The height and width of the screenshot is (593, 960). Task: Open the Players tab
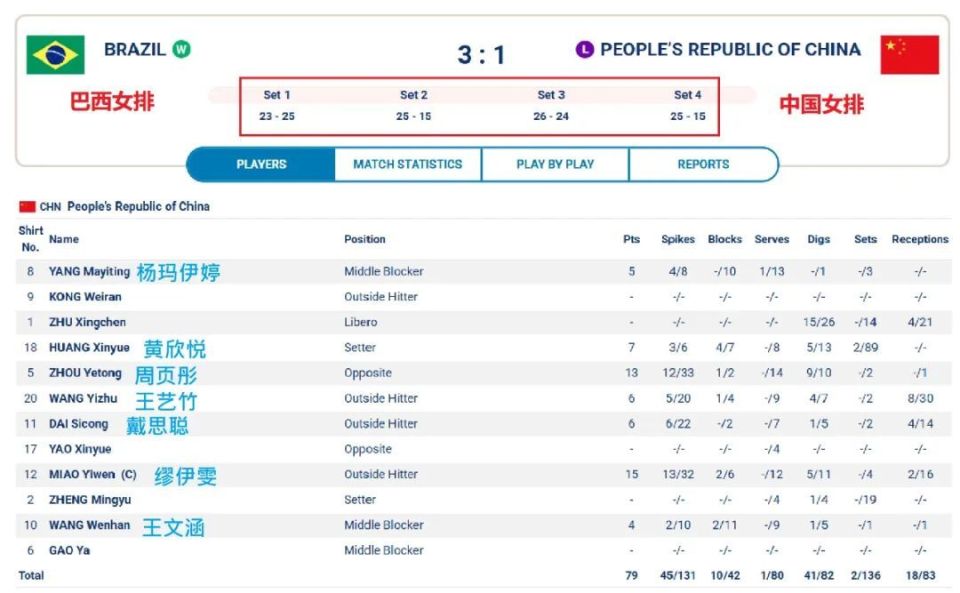click(x=261, y=164)
